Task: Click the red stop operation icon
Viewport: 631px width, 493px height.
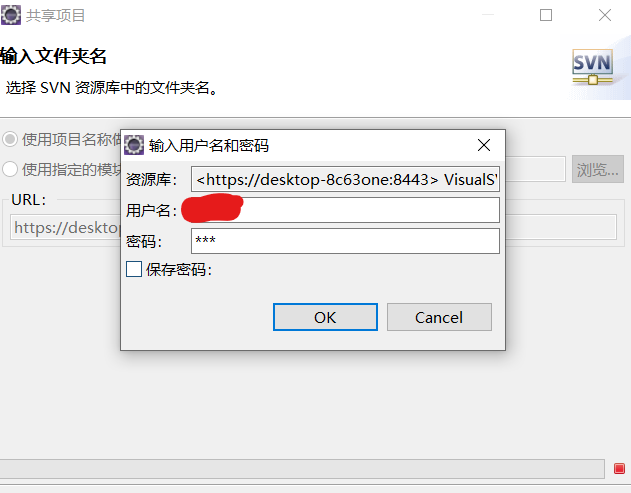Action: tap(619, 469)
